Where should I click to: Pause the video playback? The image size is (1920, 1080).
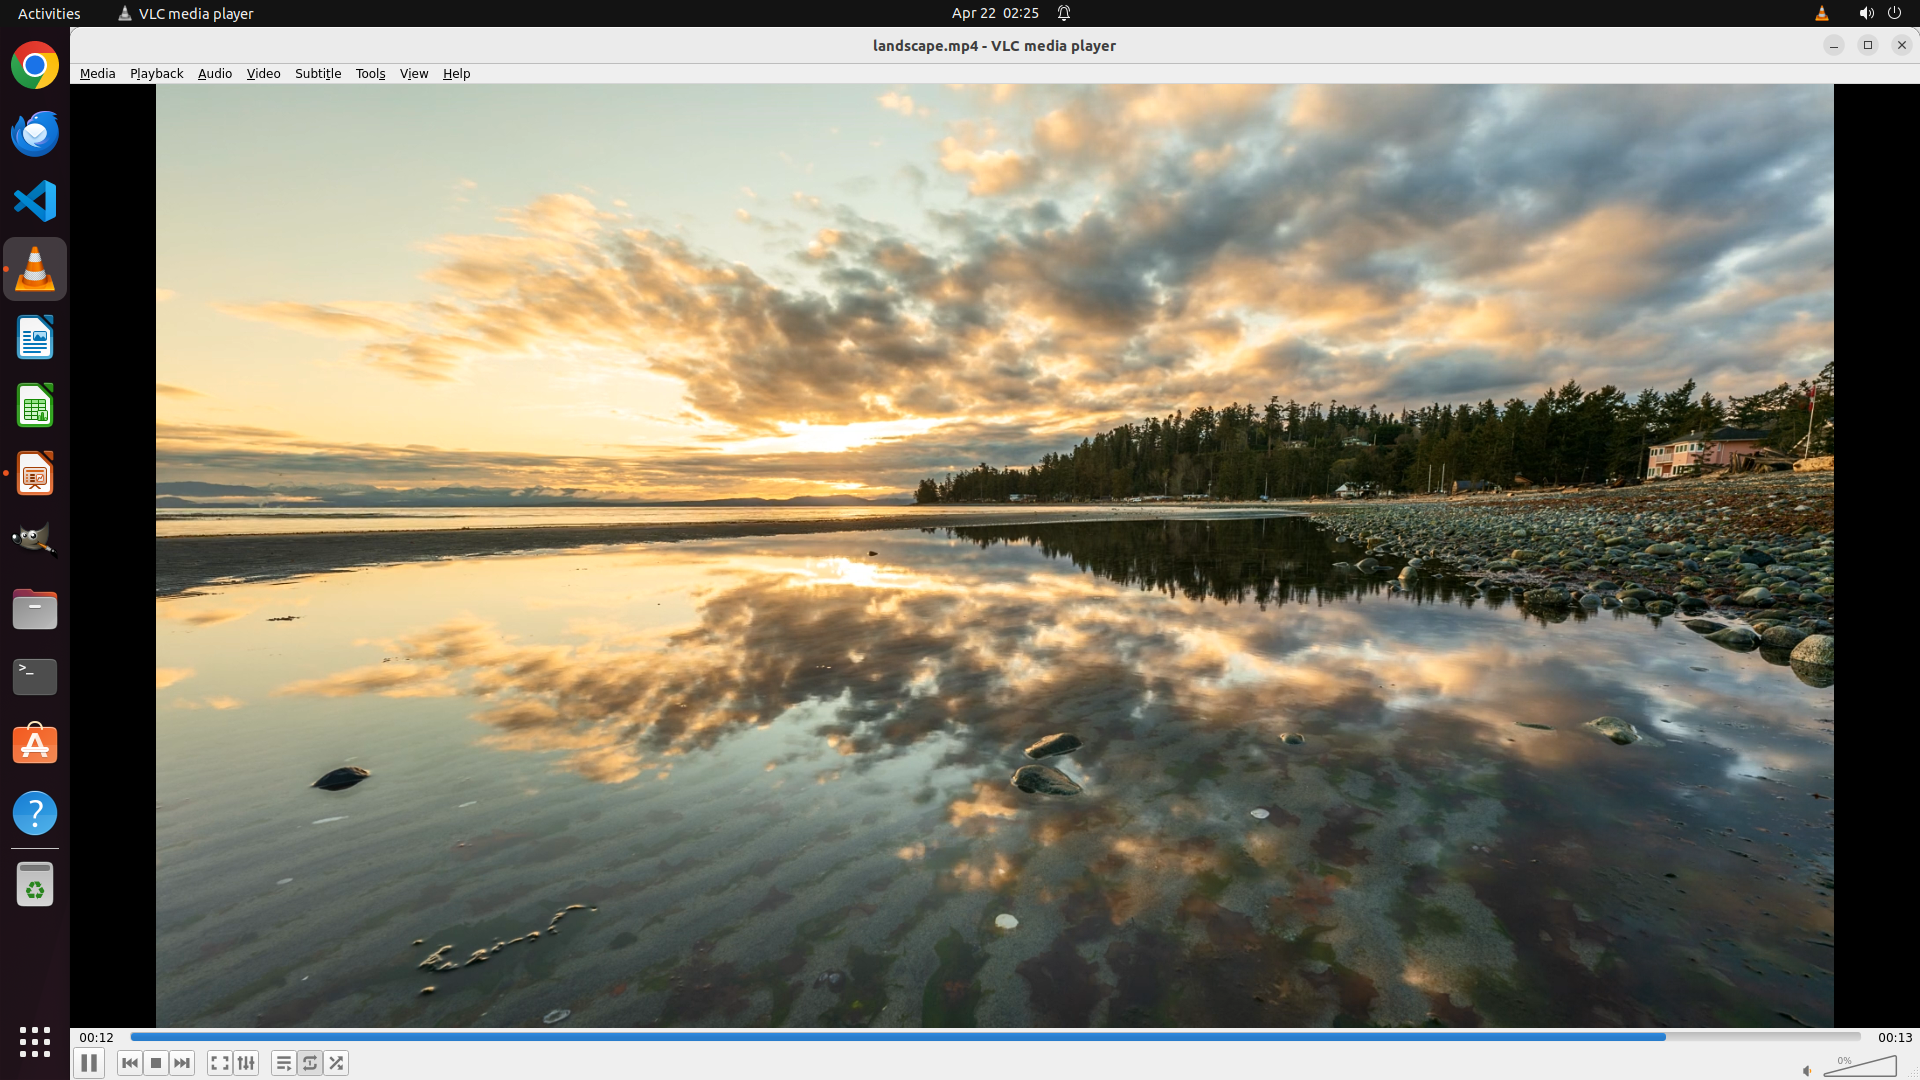click(89, 1063)
